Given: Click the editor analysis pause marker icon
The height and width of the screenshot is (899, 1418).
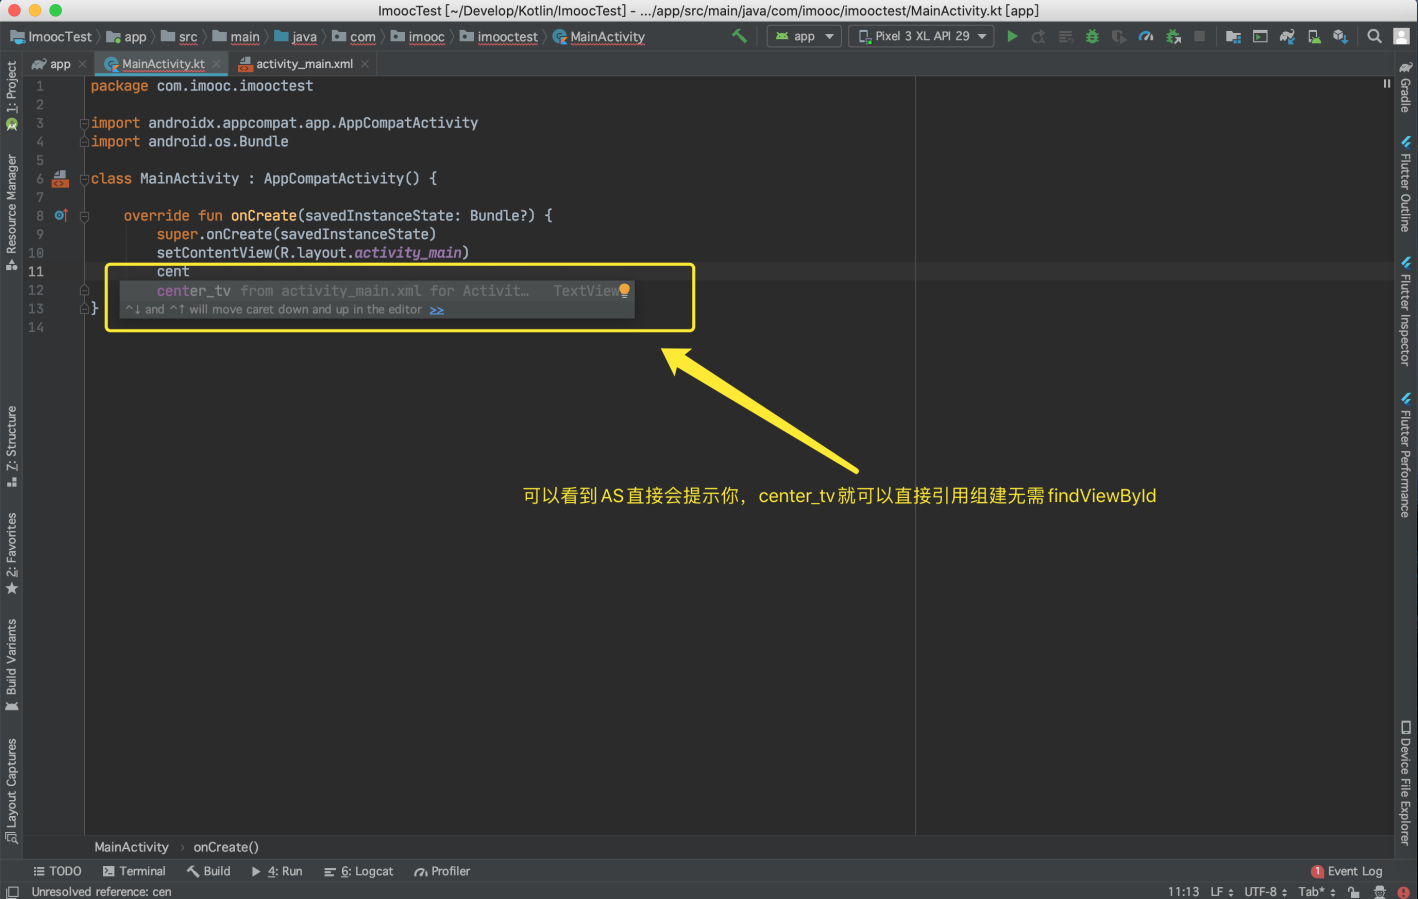Looking at the screenshot, I should tap(1387, 84).
